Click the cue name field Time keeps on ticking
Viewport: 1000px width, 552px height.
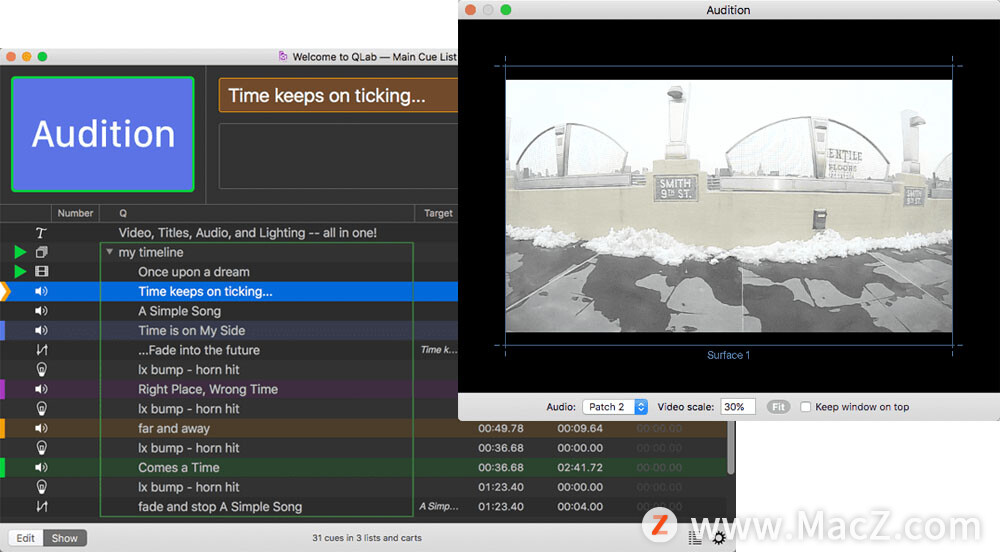tap(339, 96)
